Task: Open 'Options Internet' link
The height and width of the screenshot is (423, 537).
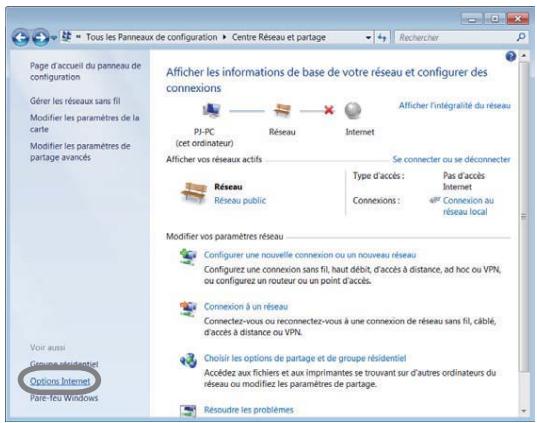Action: [x=60, y=381]
